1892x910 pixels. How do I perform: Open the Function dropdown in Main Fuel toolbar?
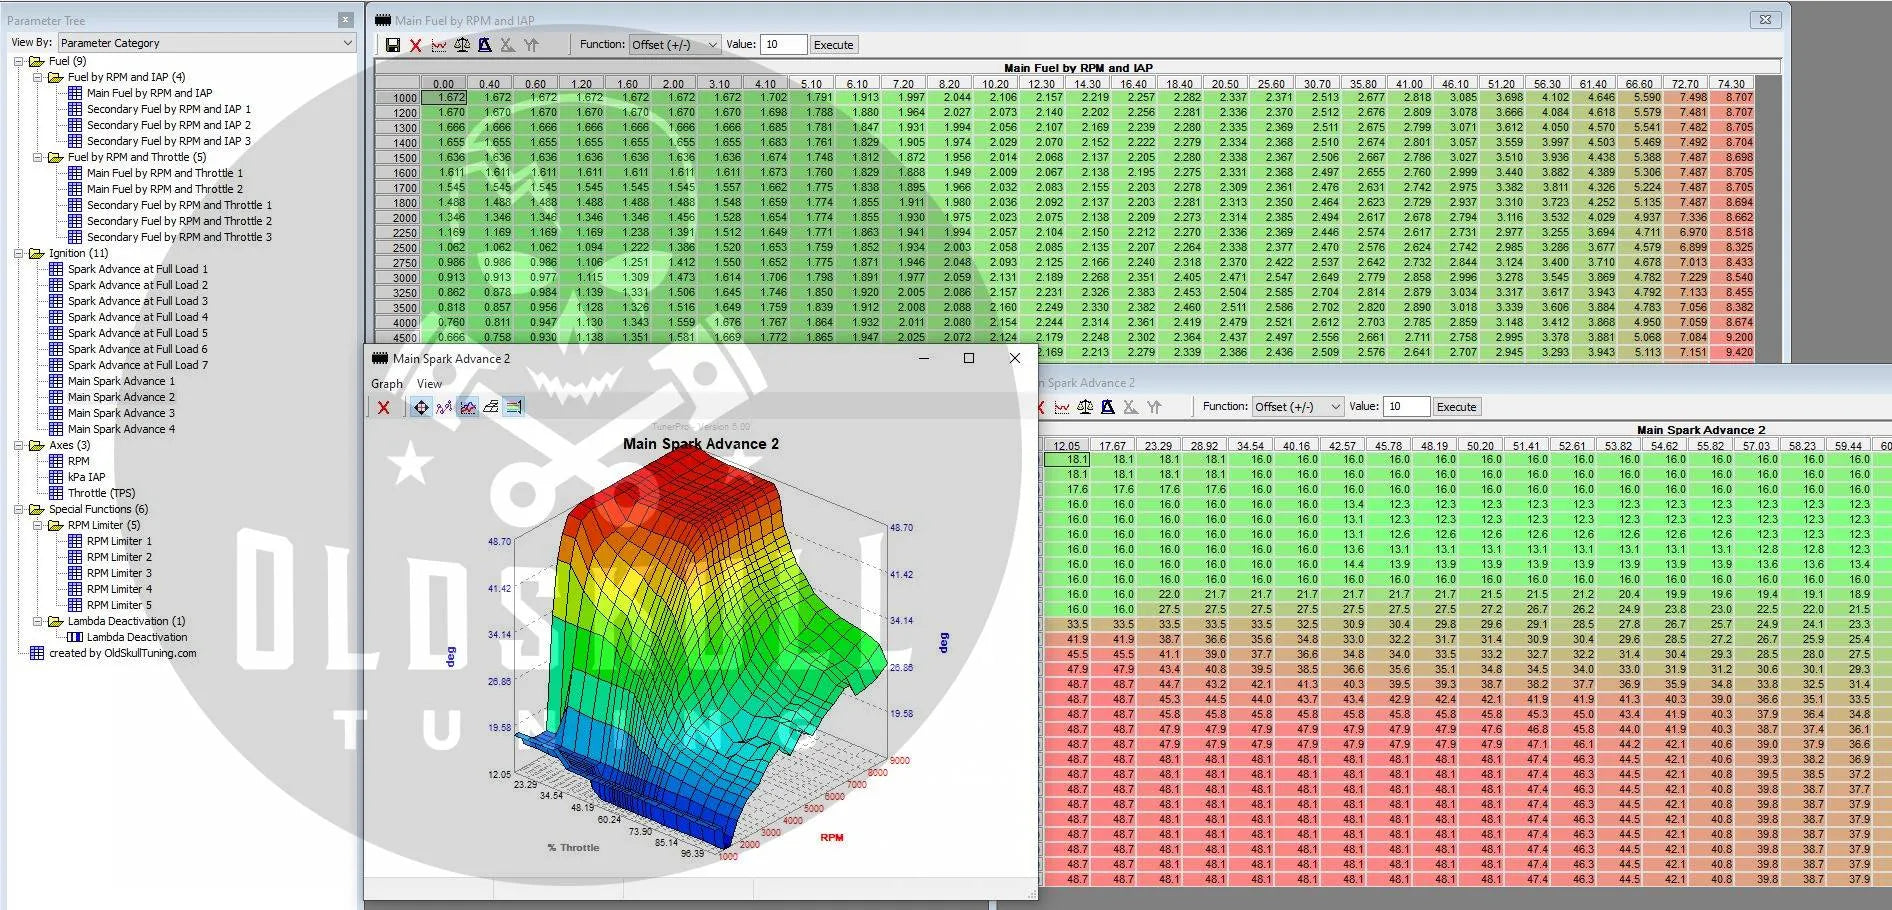pos(674,45)
